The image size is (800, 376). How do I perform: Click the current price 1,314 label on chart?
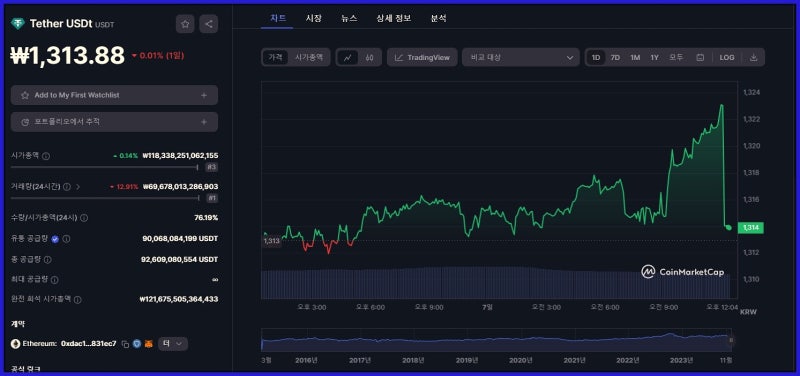[751, 228]
